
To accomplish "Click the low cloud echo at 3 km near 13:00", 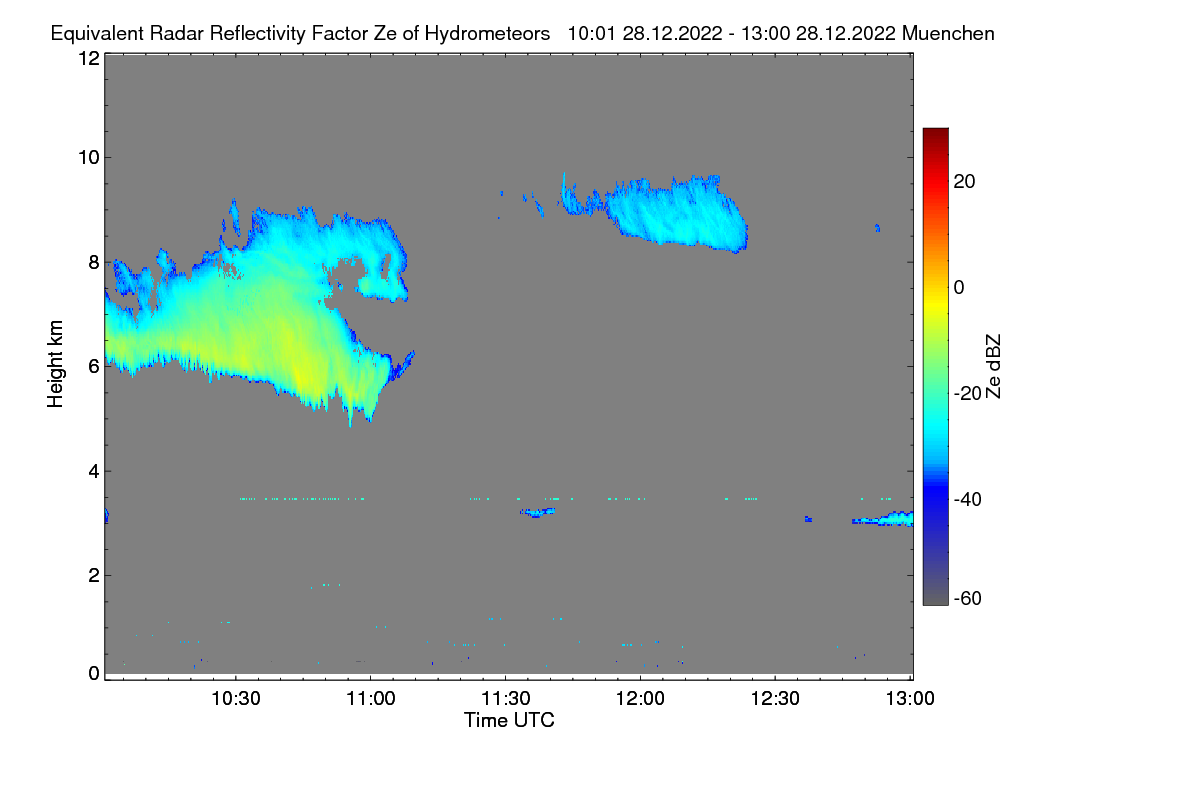I will click(885, 519).
